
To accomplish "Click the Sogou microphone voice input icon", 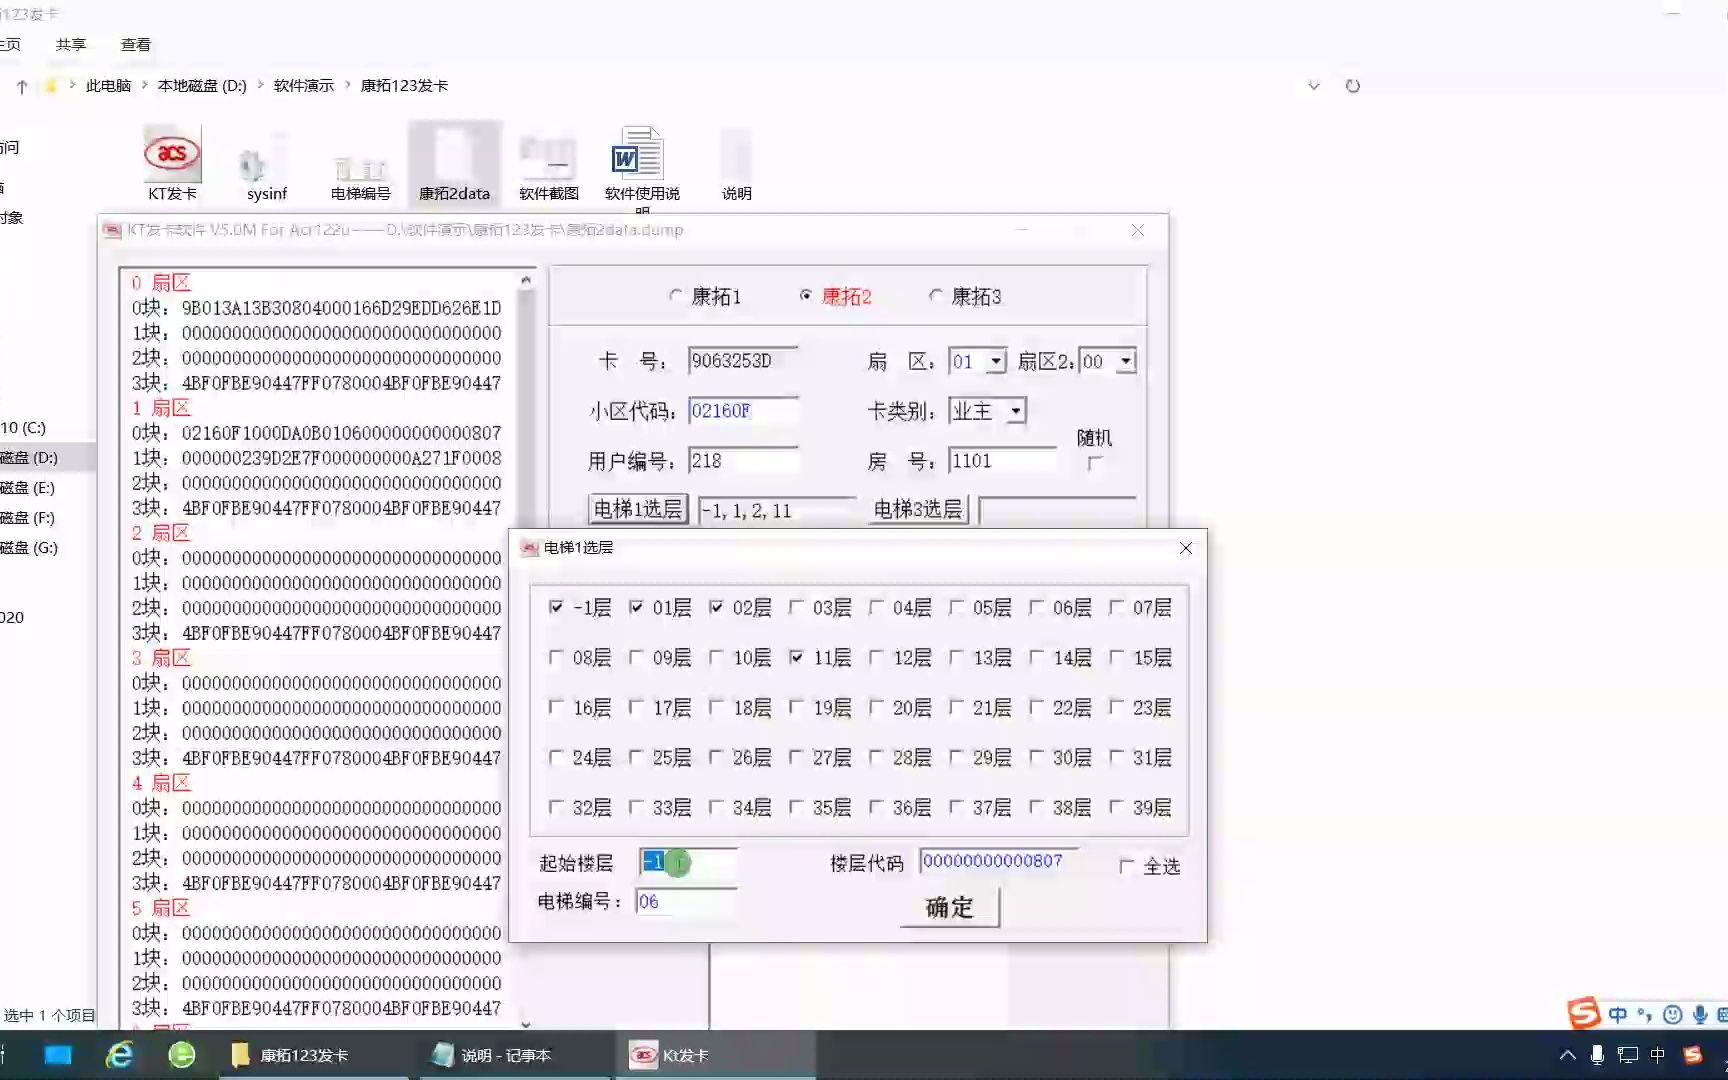I will [1699, 1015].
